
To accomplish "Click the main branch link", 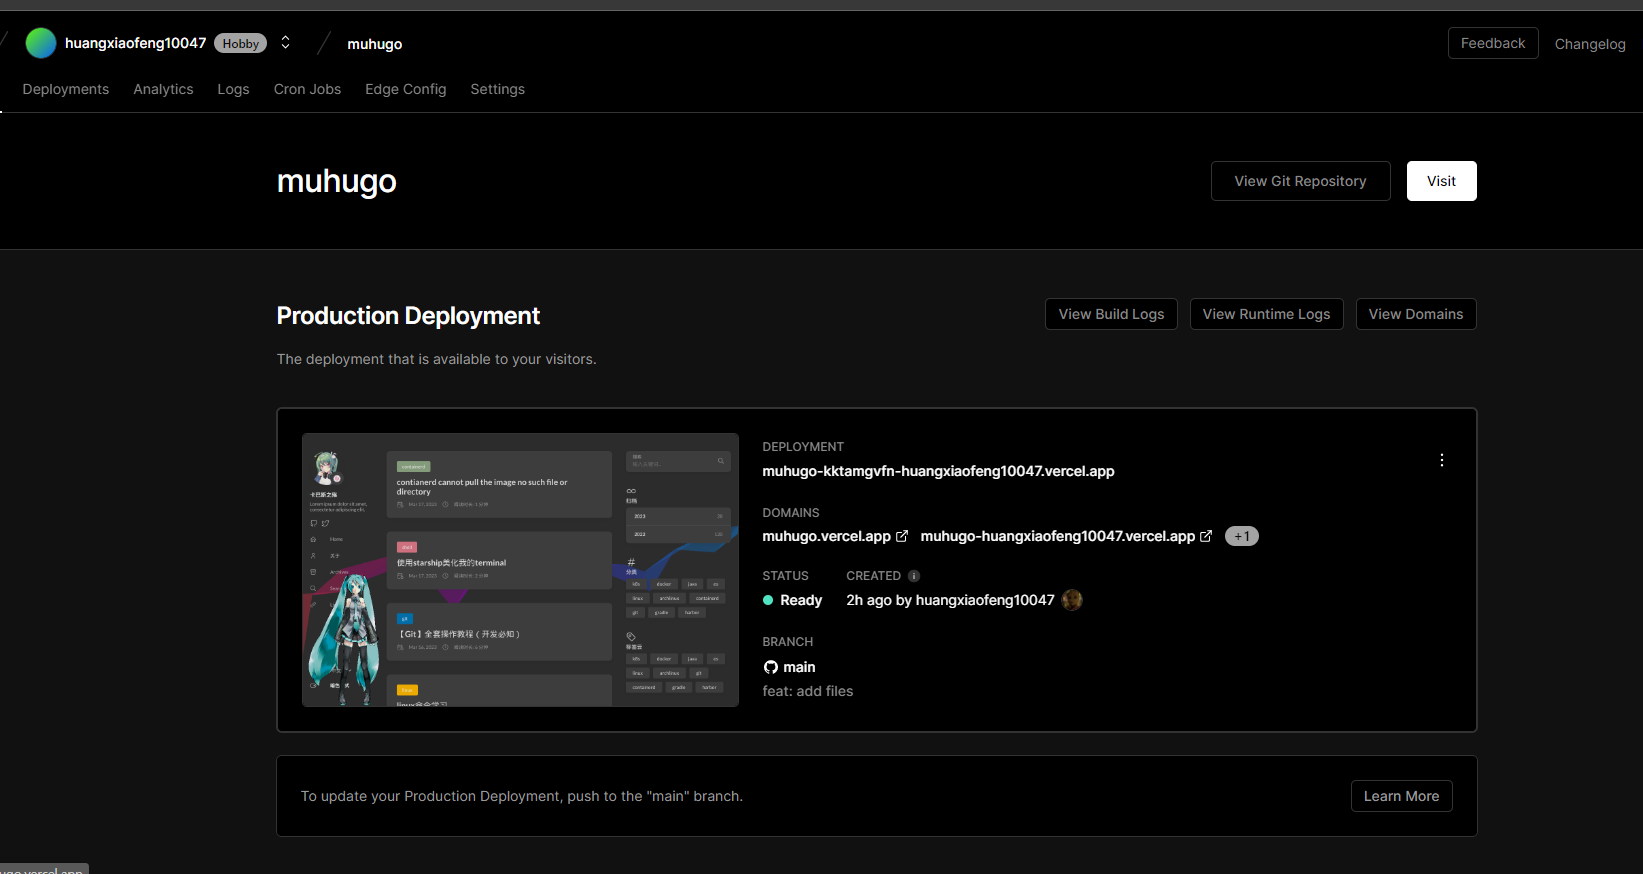I will (x=799, y=667).
